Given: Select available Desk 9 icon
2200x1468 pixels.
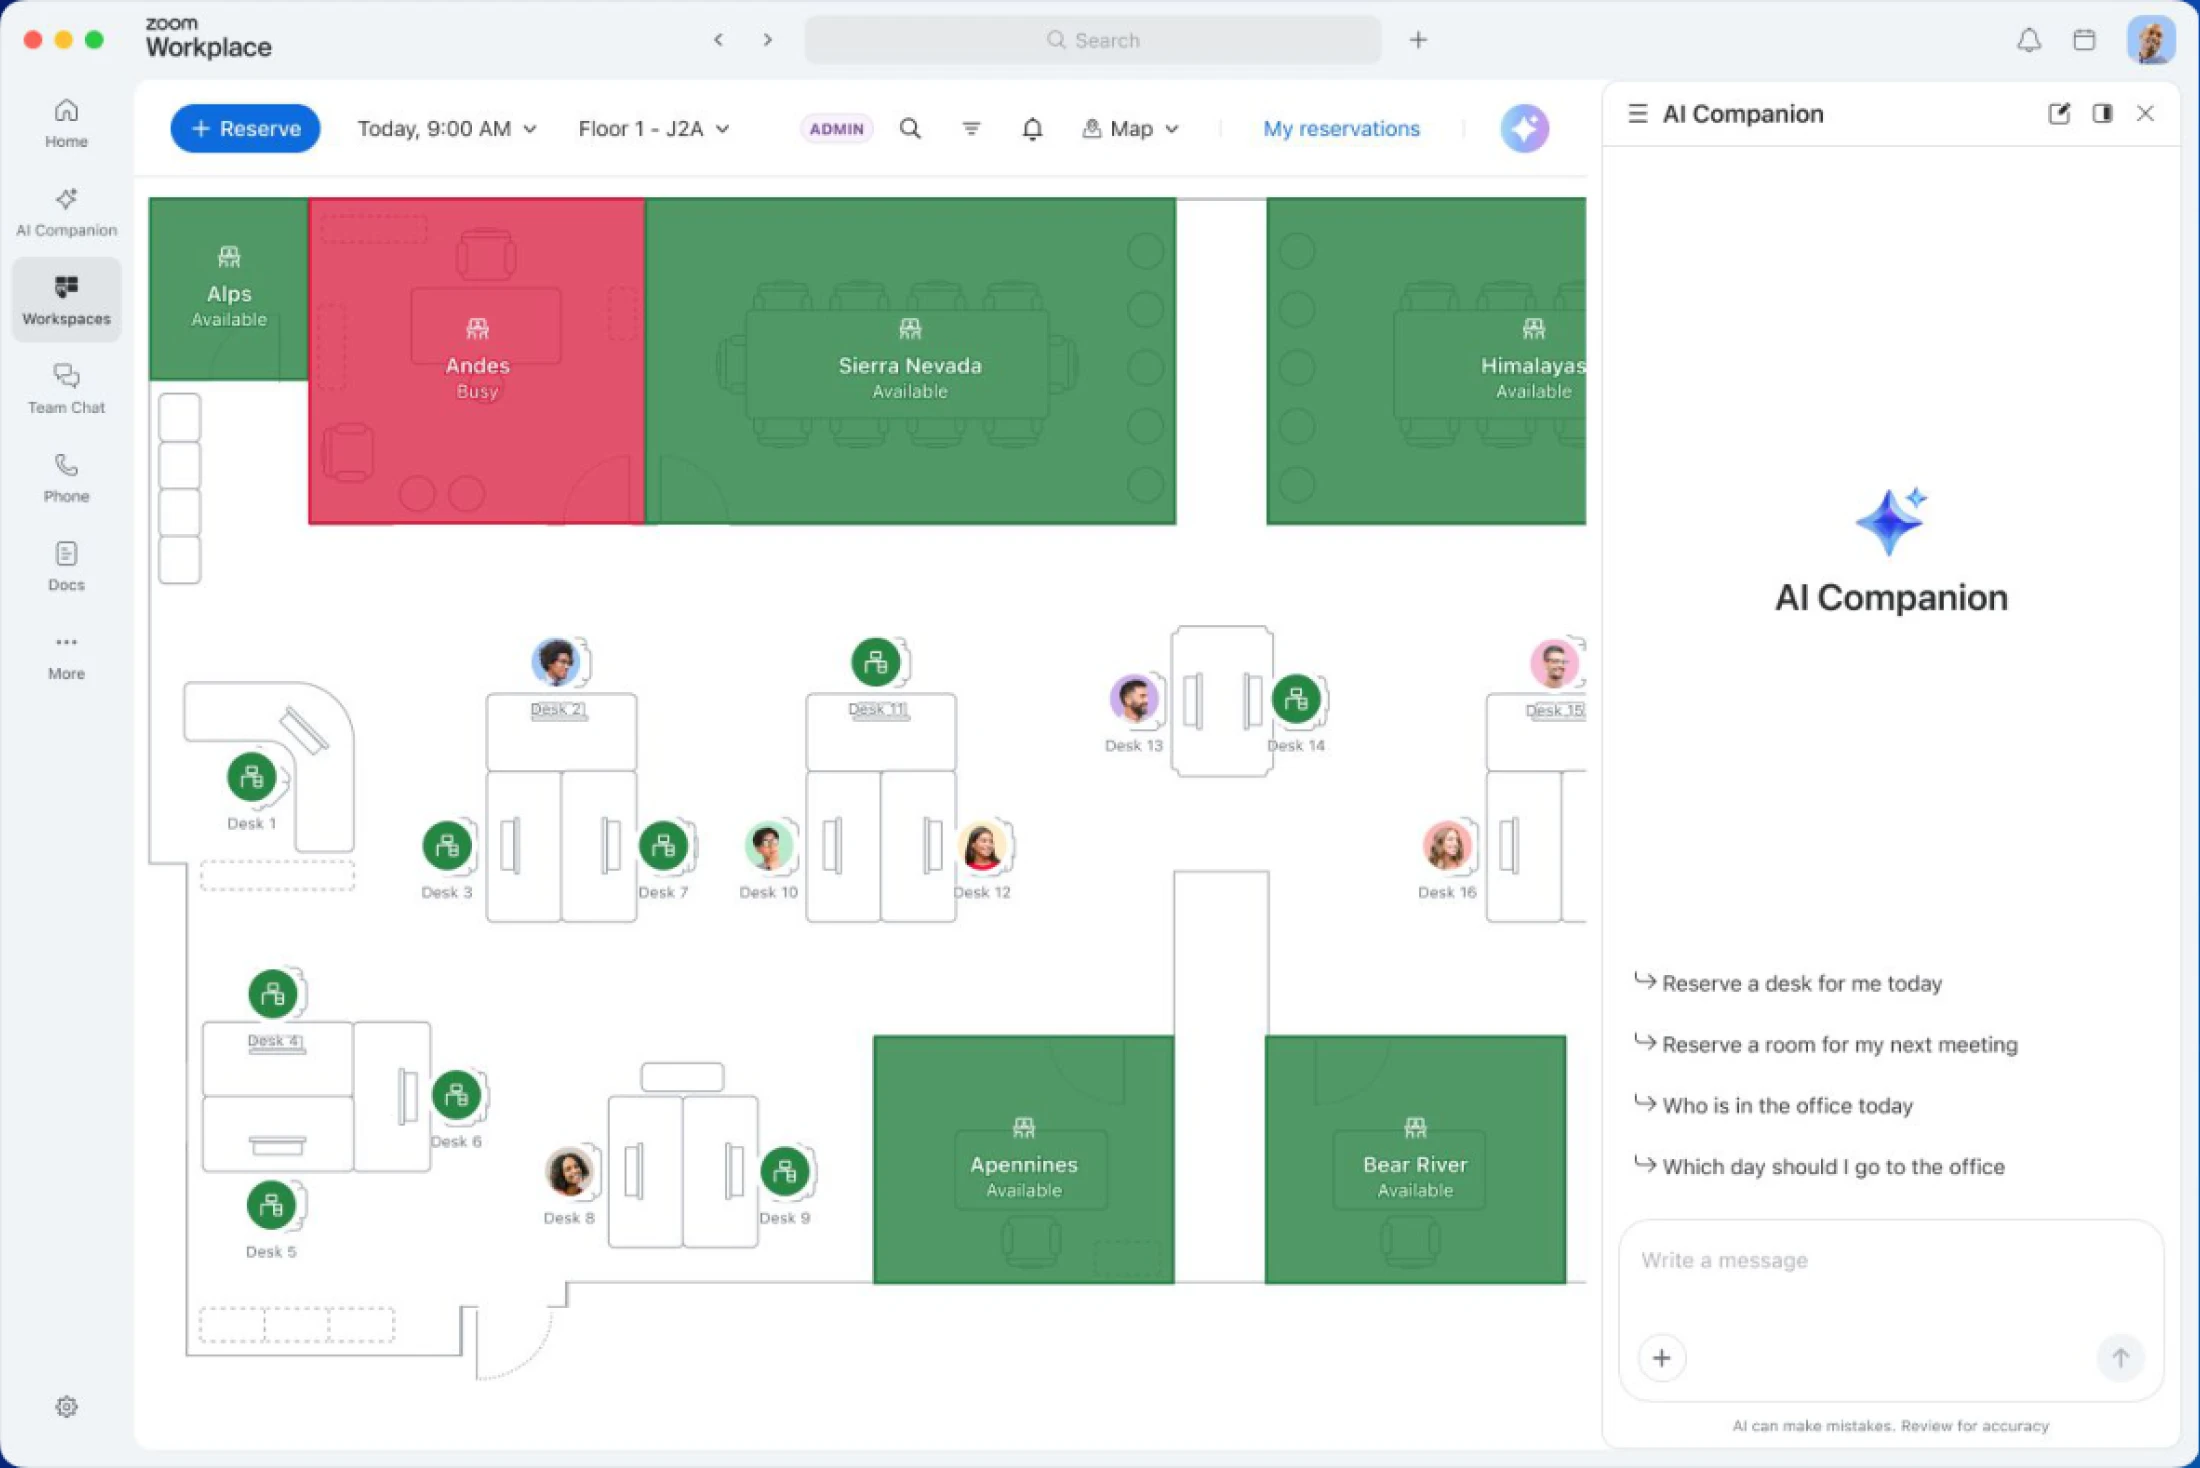Looking at the screenshot, I should coord(785,1171).
